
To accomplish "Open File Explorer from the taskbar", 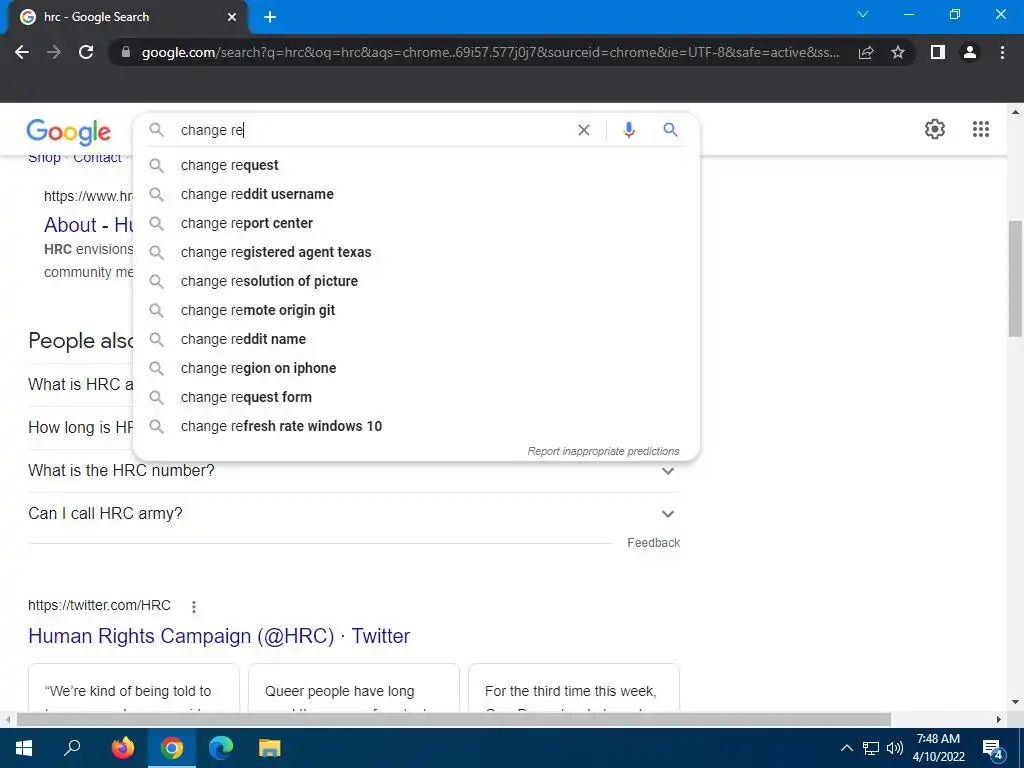I will tap(270, 748).
